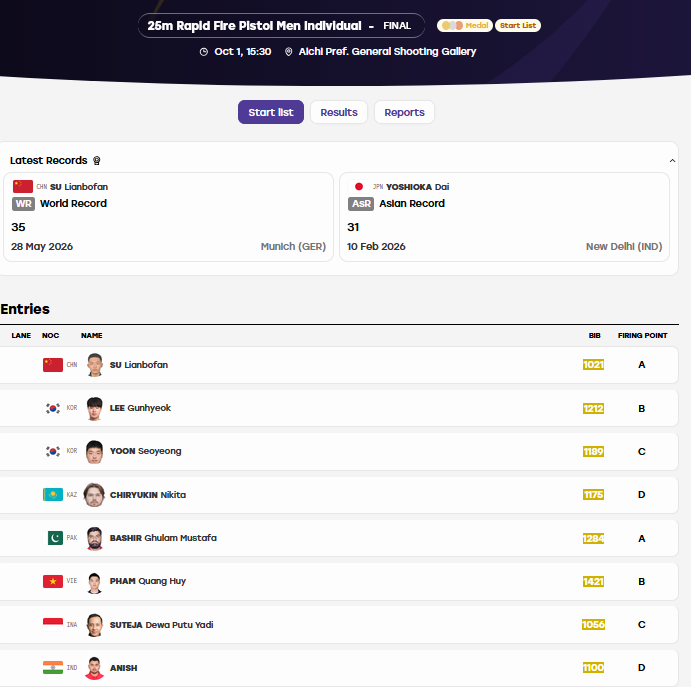This screenshot has height=687, width=691.
Task: Click the AsR badge icon
Action: pos(361,204)
